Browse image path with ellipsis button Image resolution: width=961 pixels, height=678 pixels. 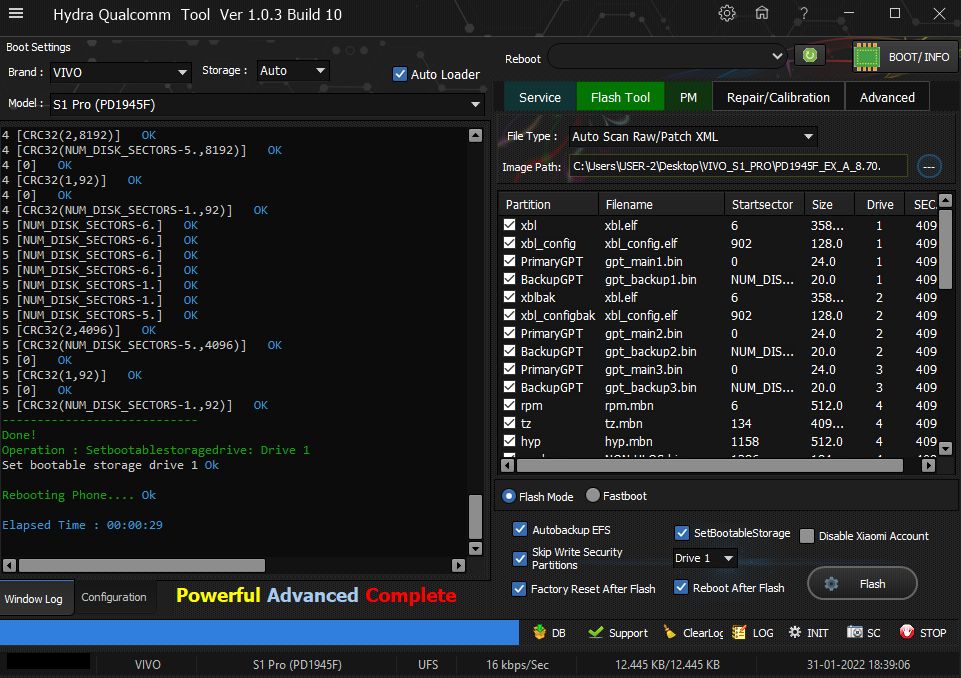point(929,166)
